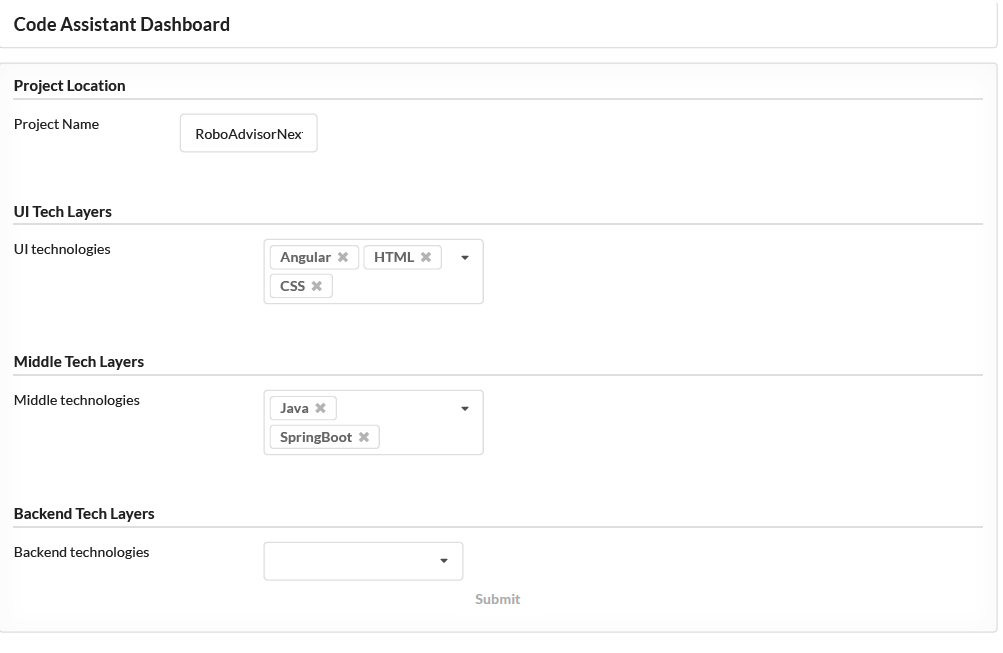Image resolution: width=1003 pixels, height=653 pixels.
Task: Remove the Angular tag with its x icon
Action: (343, 257)
